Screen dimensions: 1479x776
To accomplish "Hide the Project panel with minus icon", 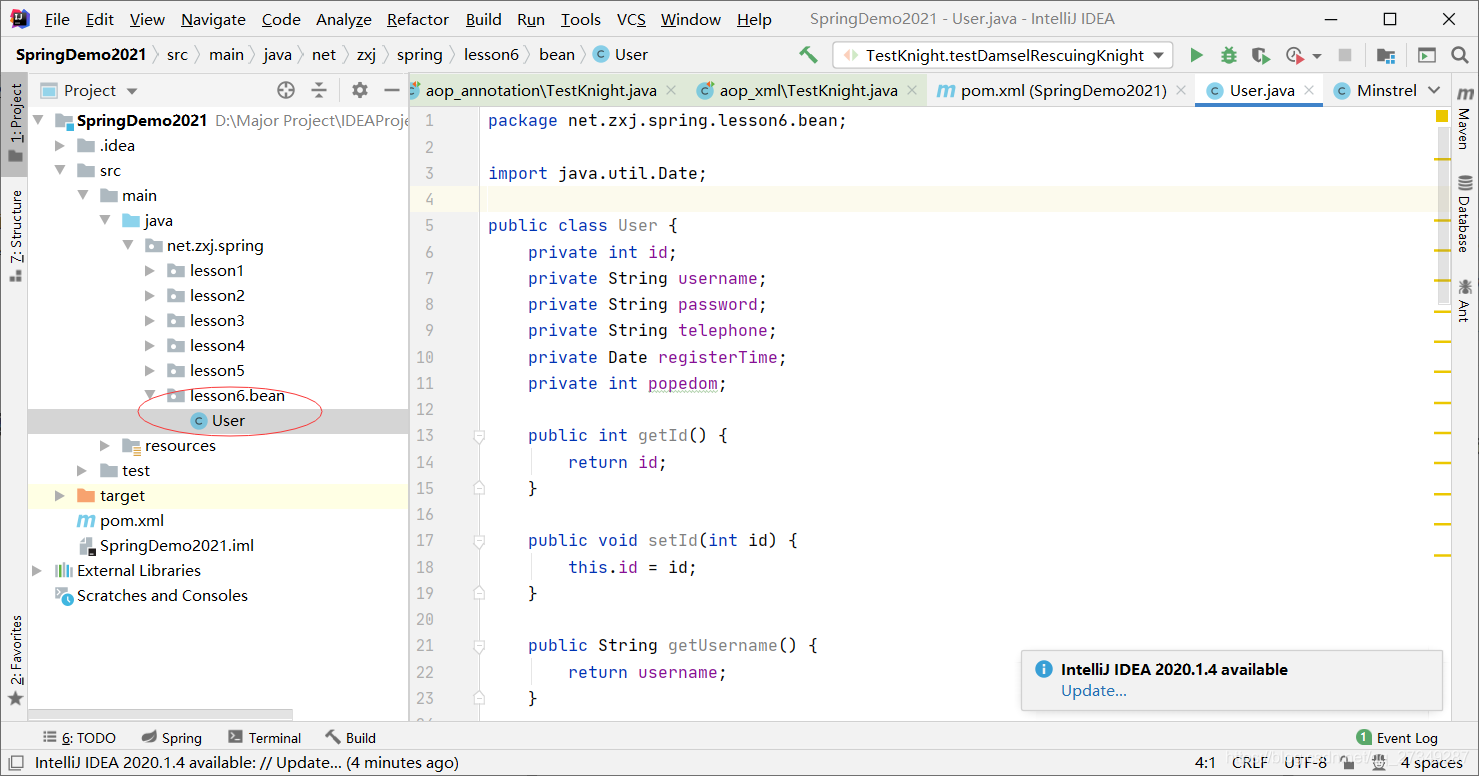I will click(x=392, y=90).
